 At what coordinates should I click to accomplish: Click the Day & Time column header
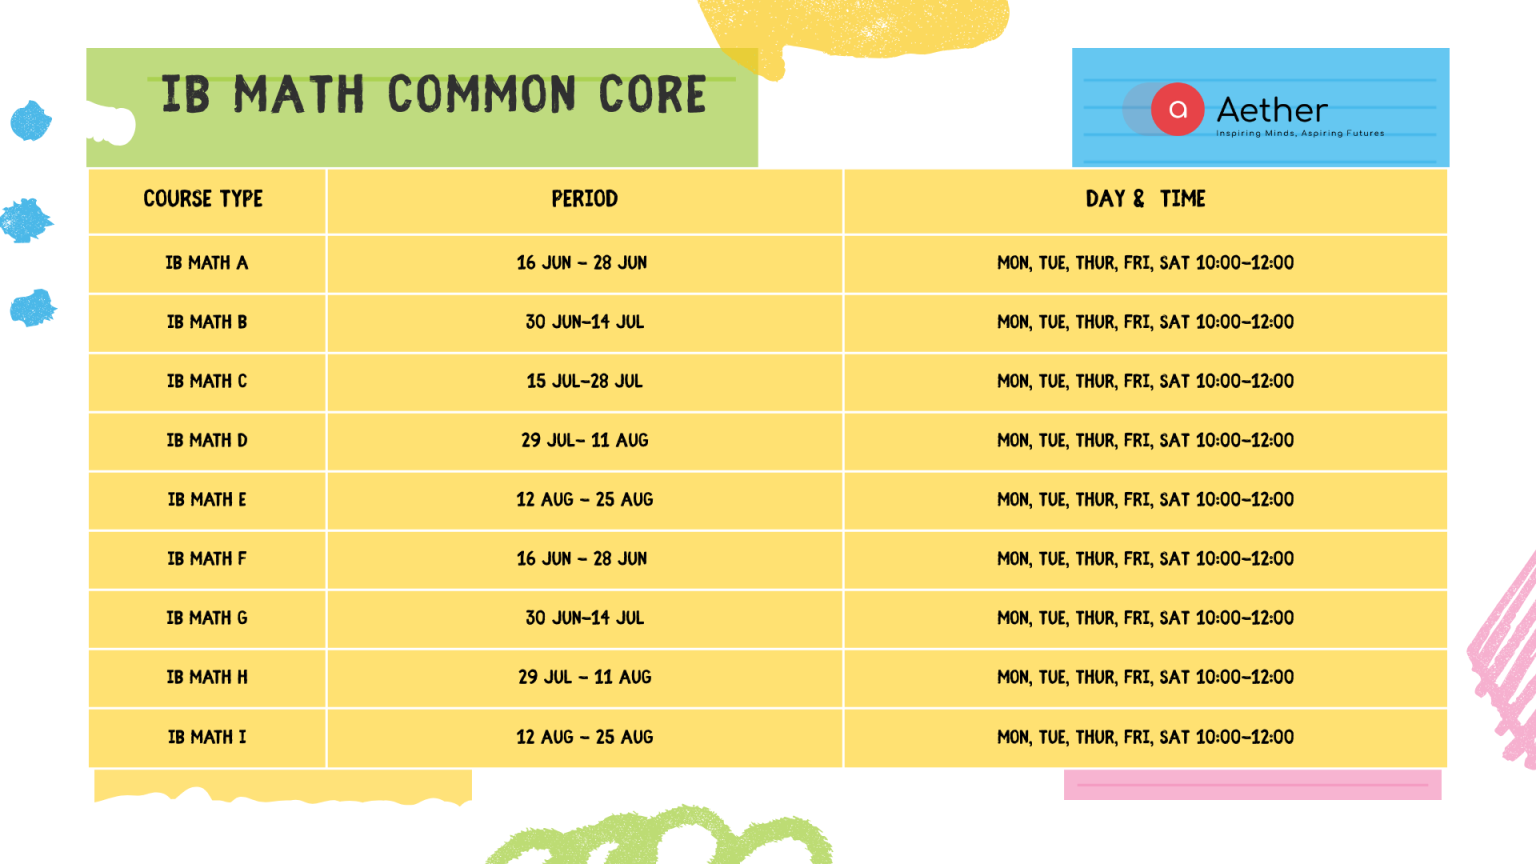pyautogui.click(x=1145, y=199)
